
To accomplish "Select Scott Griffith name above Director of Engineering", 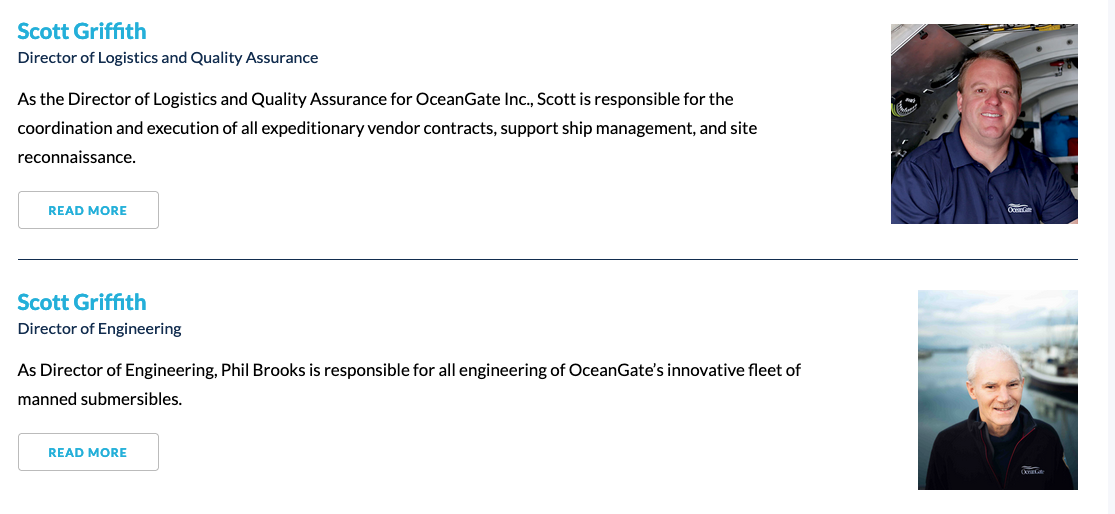I will pyautogui.click(x=82, y=302).
